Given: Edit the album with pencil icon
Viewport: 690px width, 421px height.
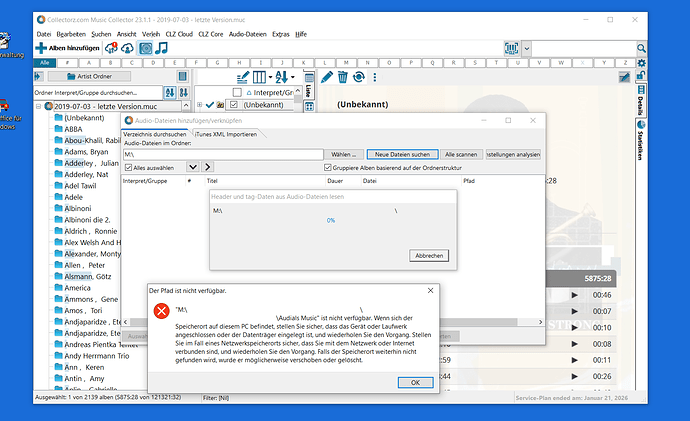Looking at the screenshot, I should coord(327,77).
